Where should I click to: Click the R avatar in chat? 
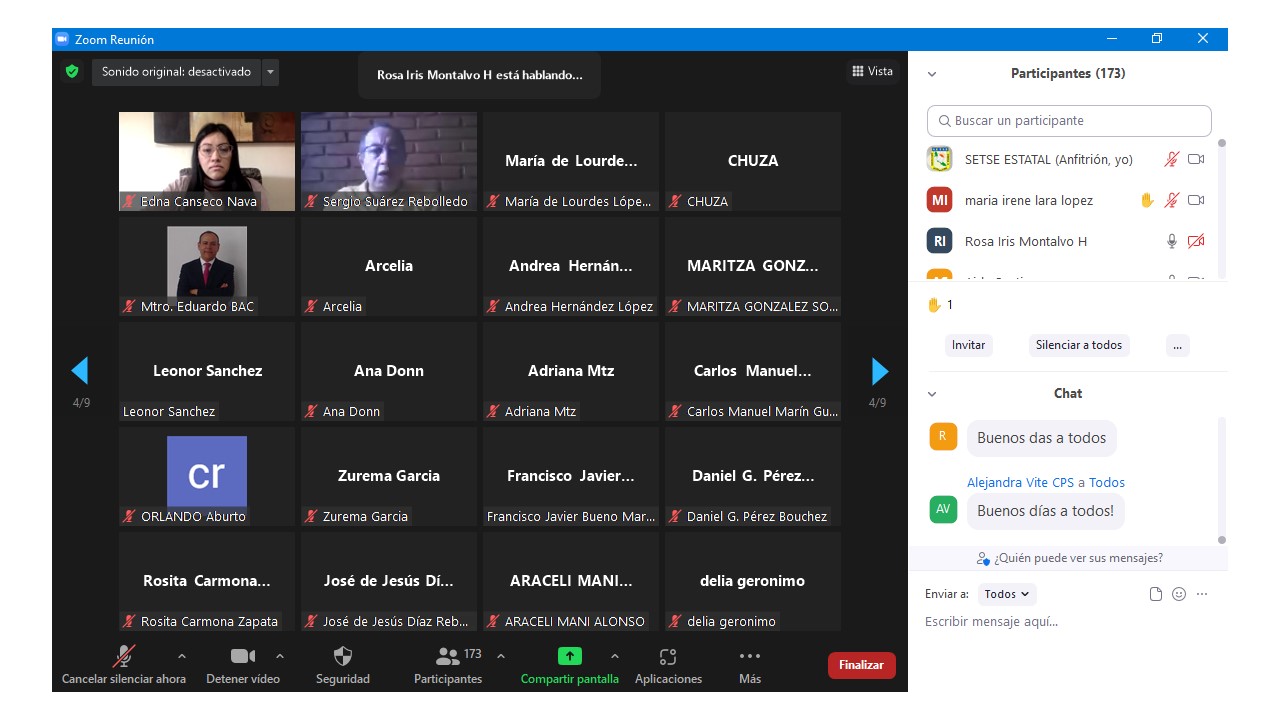943,437
